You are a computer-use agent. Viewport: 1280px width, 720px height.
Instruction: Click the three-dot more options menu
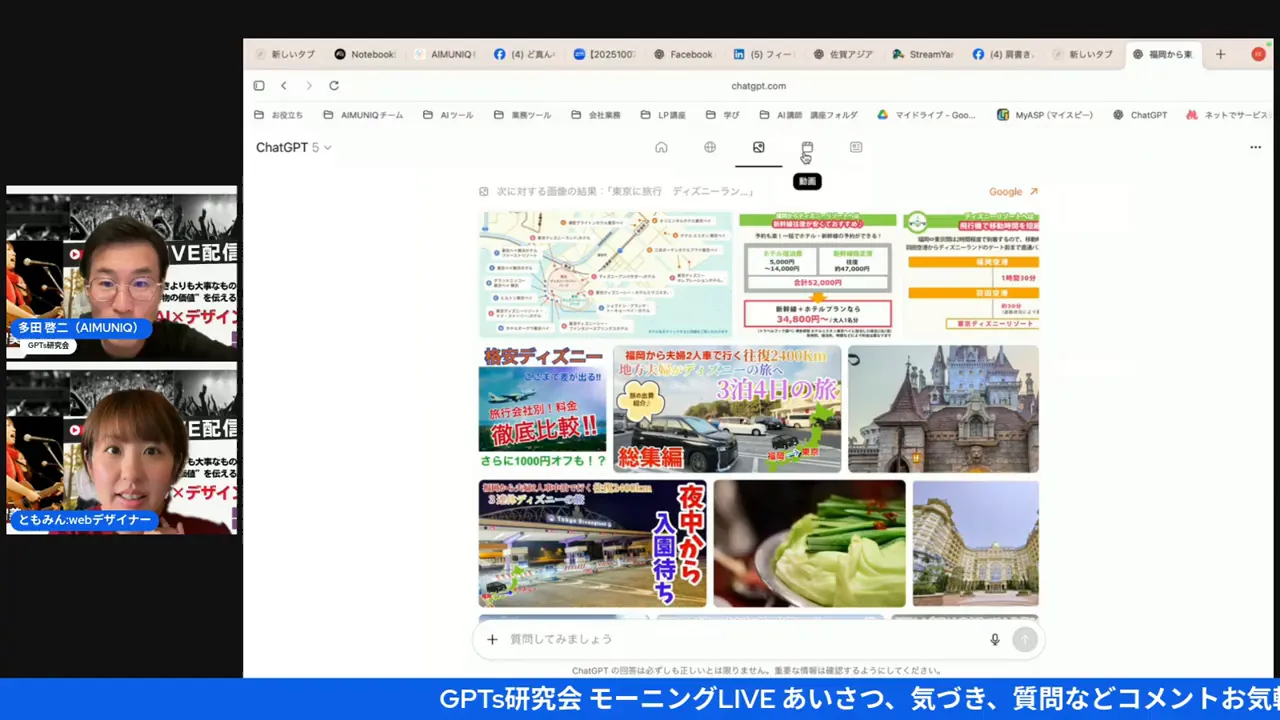click(1255, 147)
